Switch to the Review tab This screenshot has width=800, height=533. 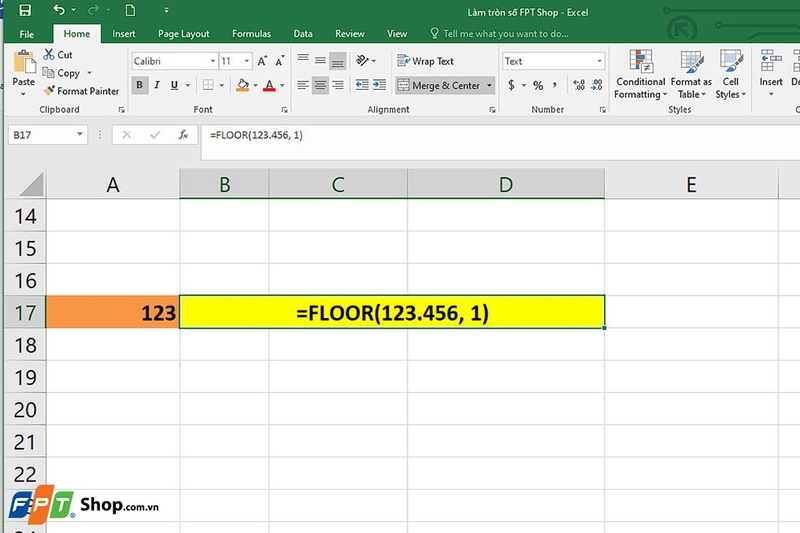[x=349, y=34]
